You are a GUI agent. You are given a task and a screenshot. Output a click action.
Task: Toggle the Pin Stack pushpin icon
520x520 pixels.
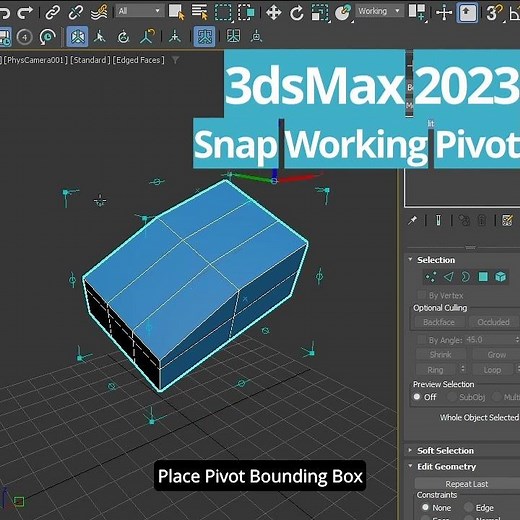pos(413,220)
